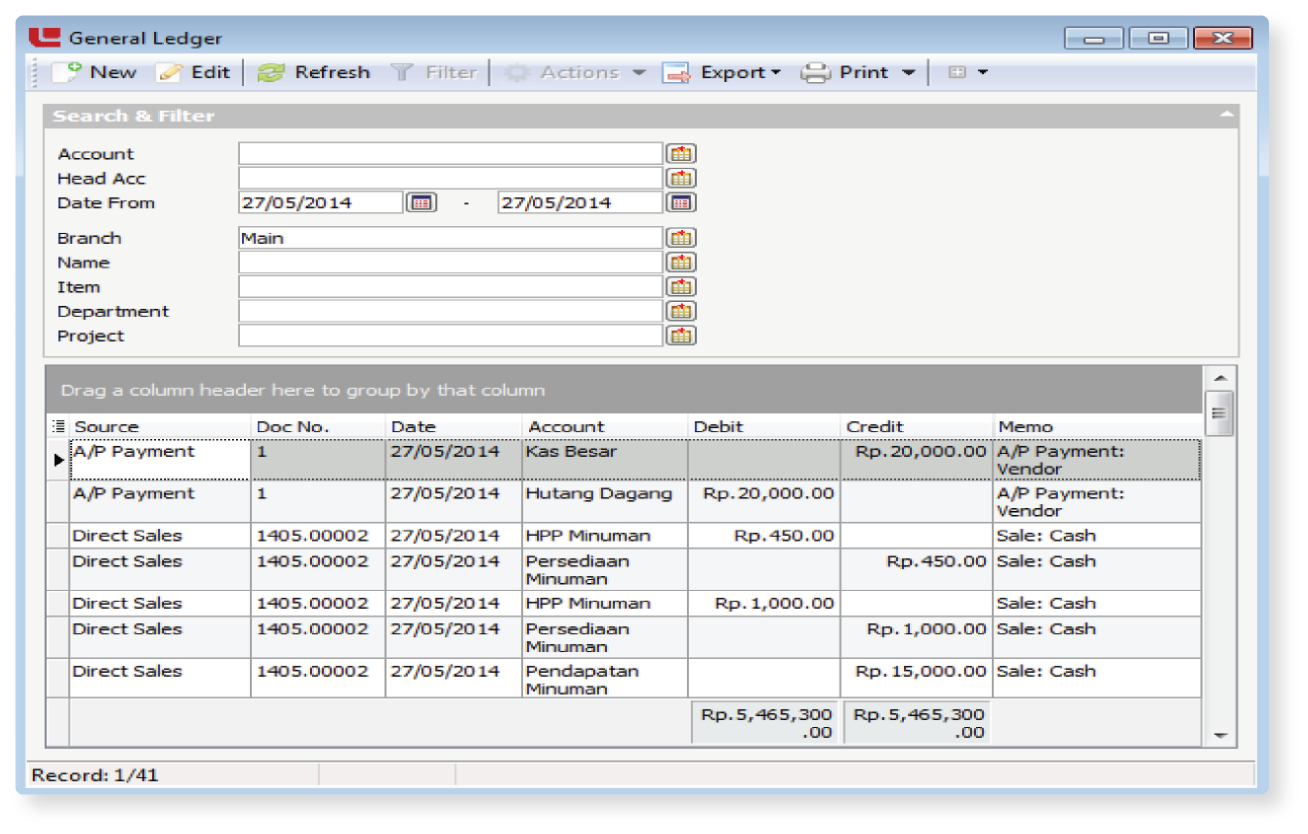This screenshot has height=834, width=1308.
Task: Click the Rp.5,465,300.00 credit total
Action: pyautogui.click(x=918, y=722)
